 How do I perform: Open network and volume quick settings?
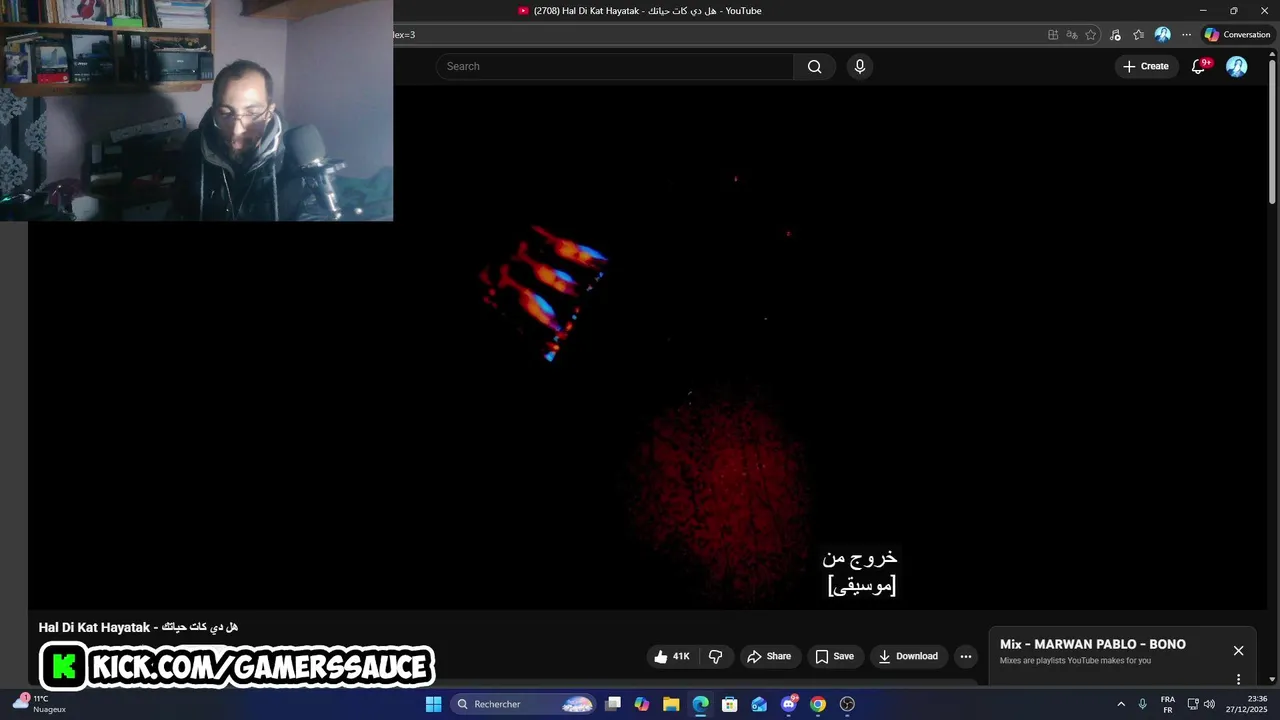pyautogui.click(x=1201, y=704)
